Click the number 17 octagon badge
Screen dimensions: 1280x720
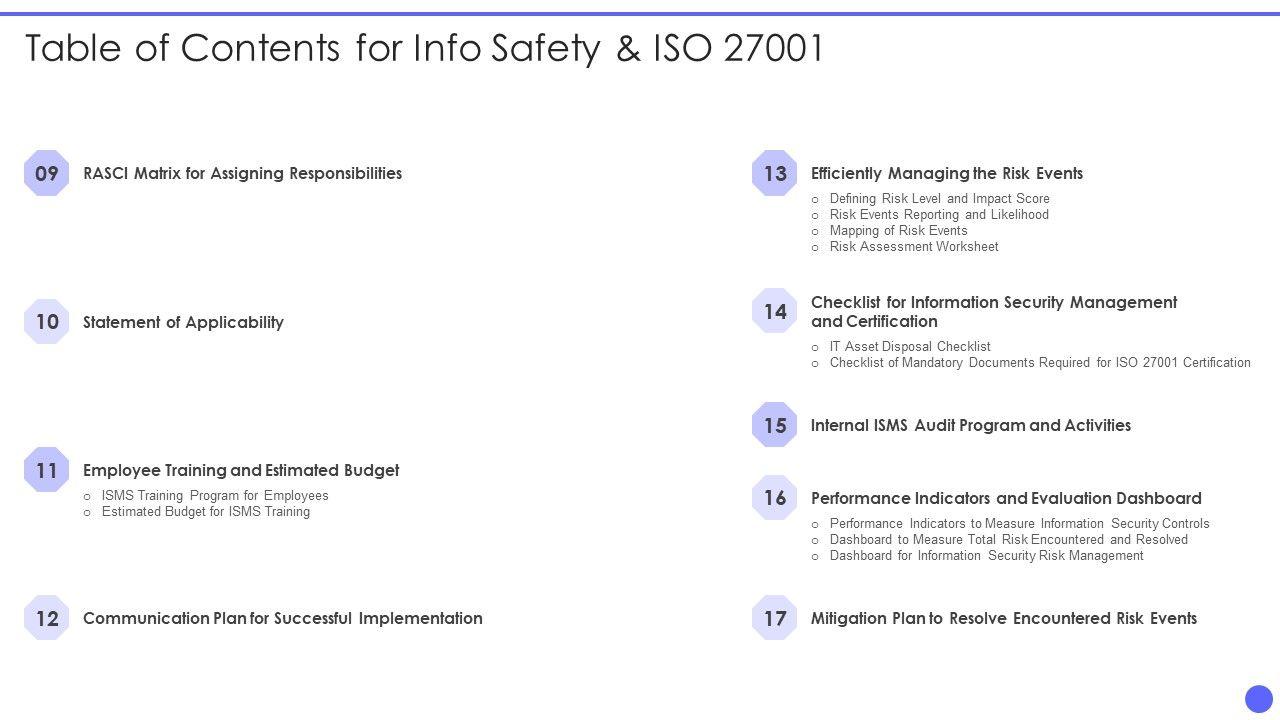[775, 618]
